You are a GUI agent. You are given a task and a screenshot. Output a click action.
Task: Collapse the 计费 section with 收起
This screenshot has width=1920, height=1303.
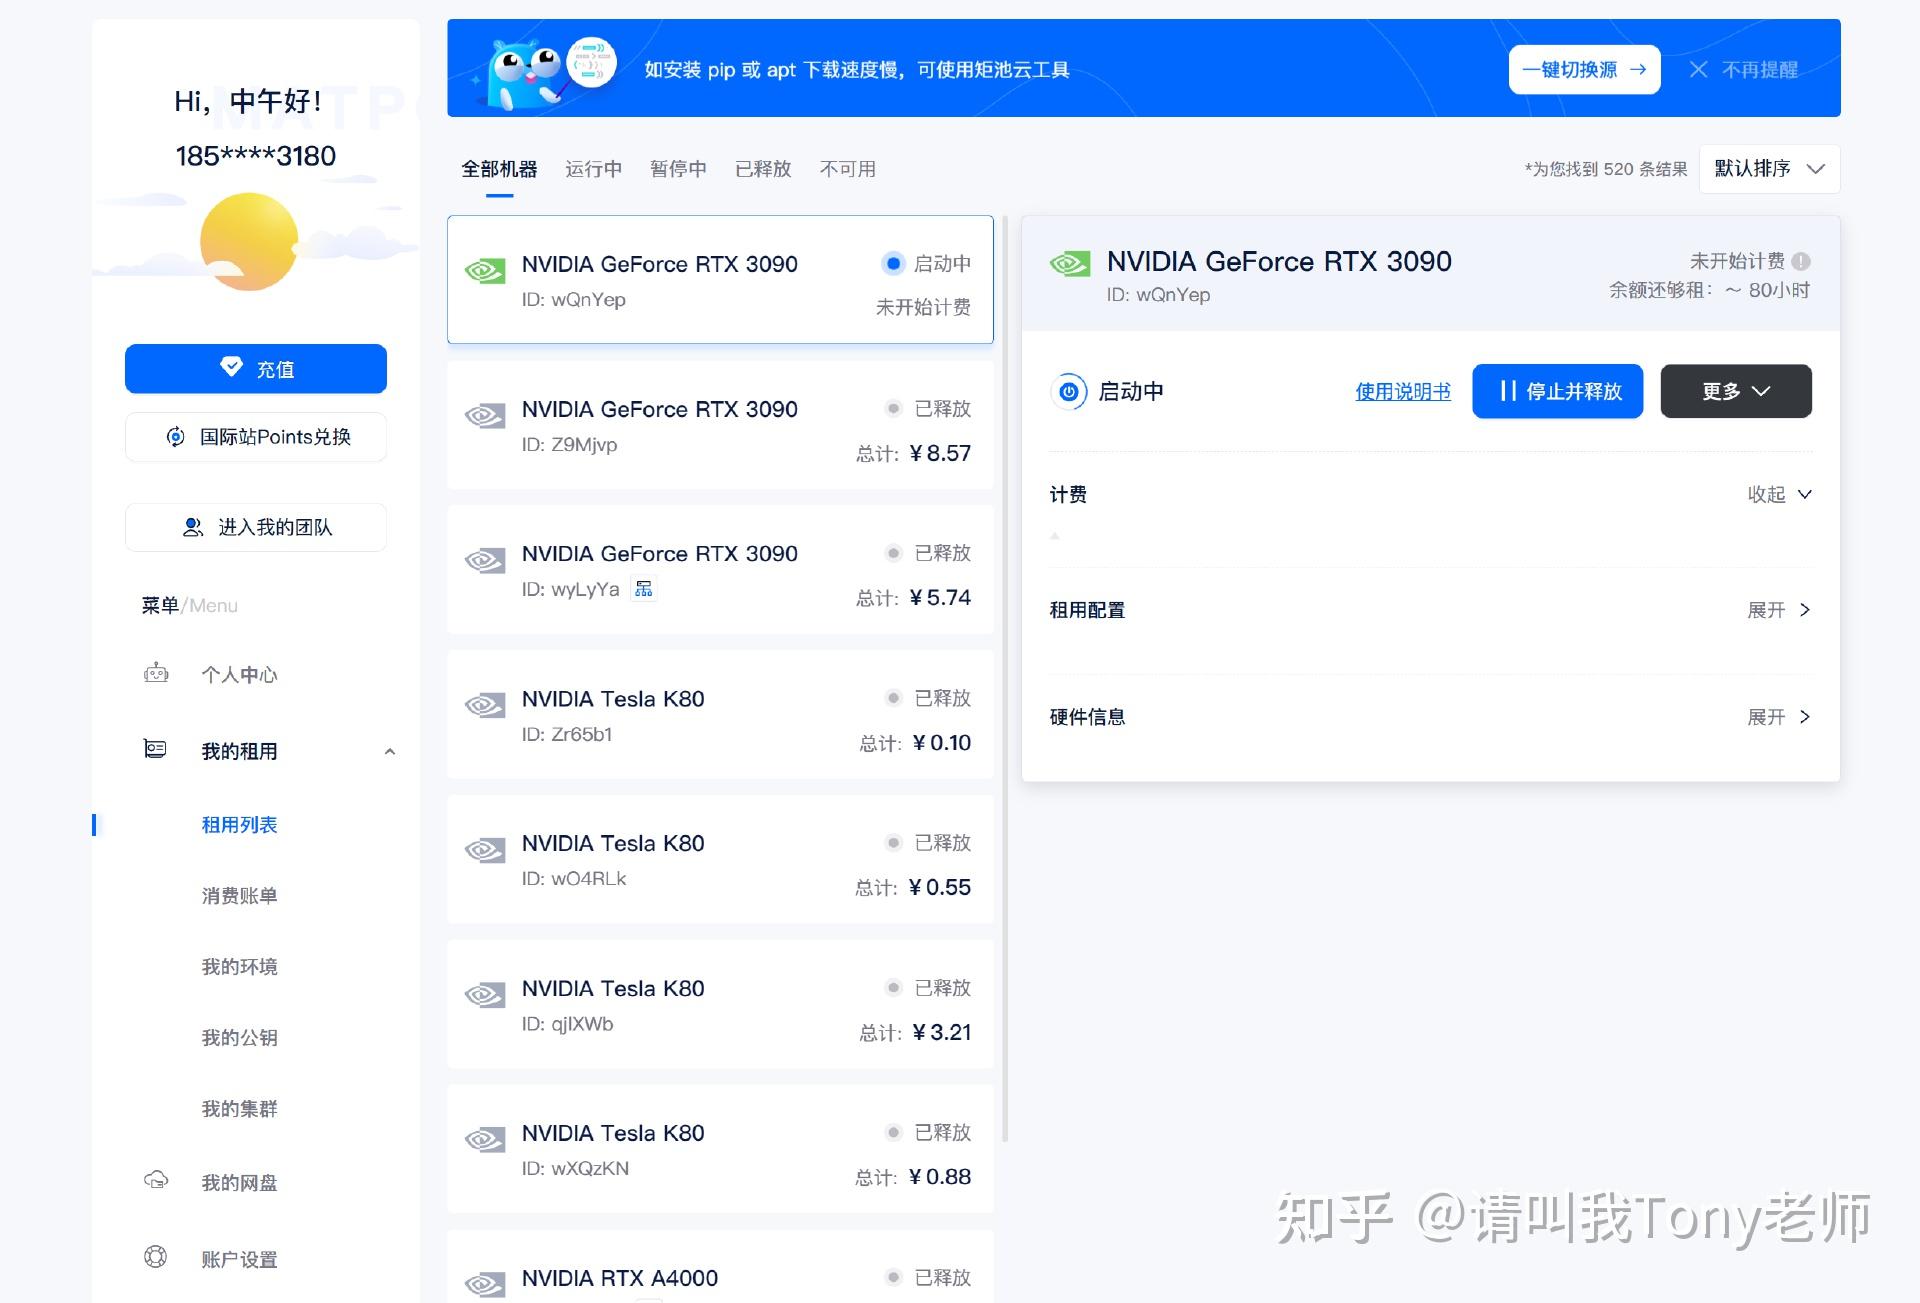(1779, 494)
